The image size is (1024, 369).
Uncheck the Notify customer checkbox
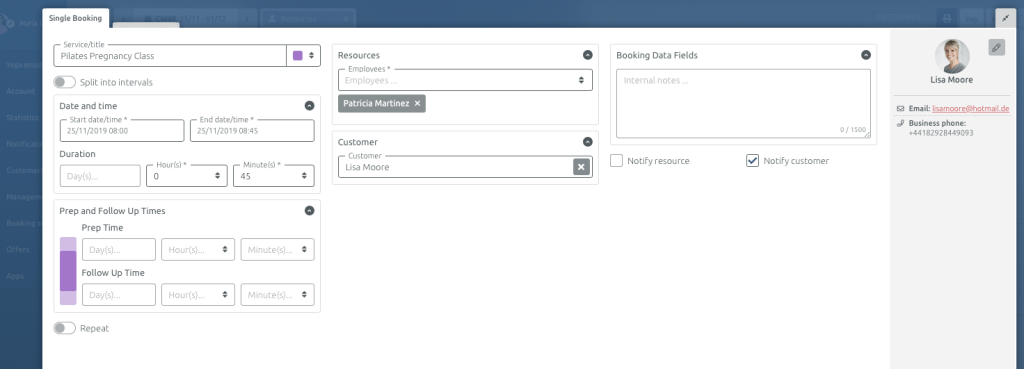(752, 161)
